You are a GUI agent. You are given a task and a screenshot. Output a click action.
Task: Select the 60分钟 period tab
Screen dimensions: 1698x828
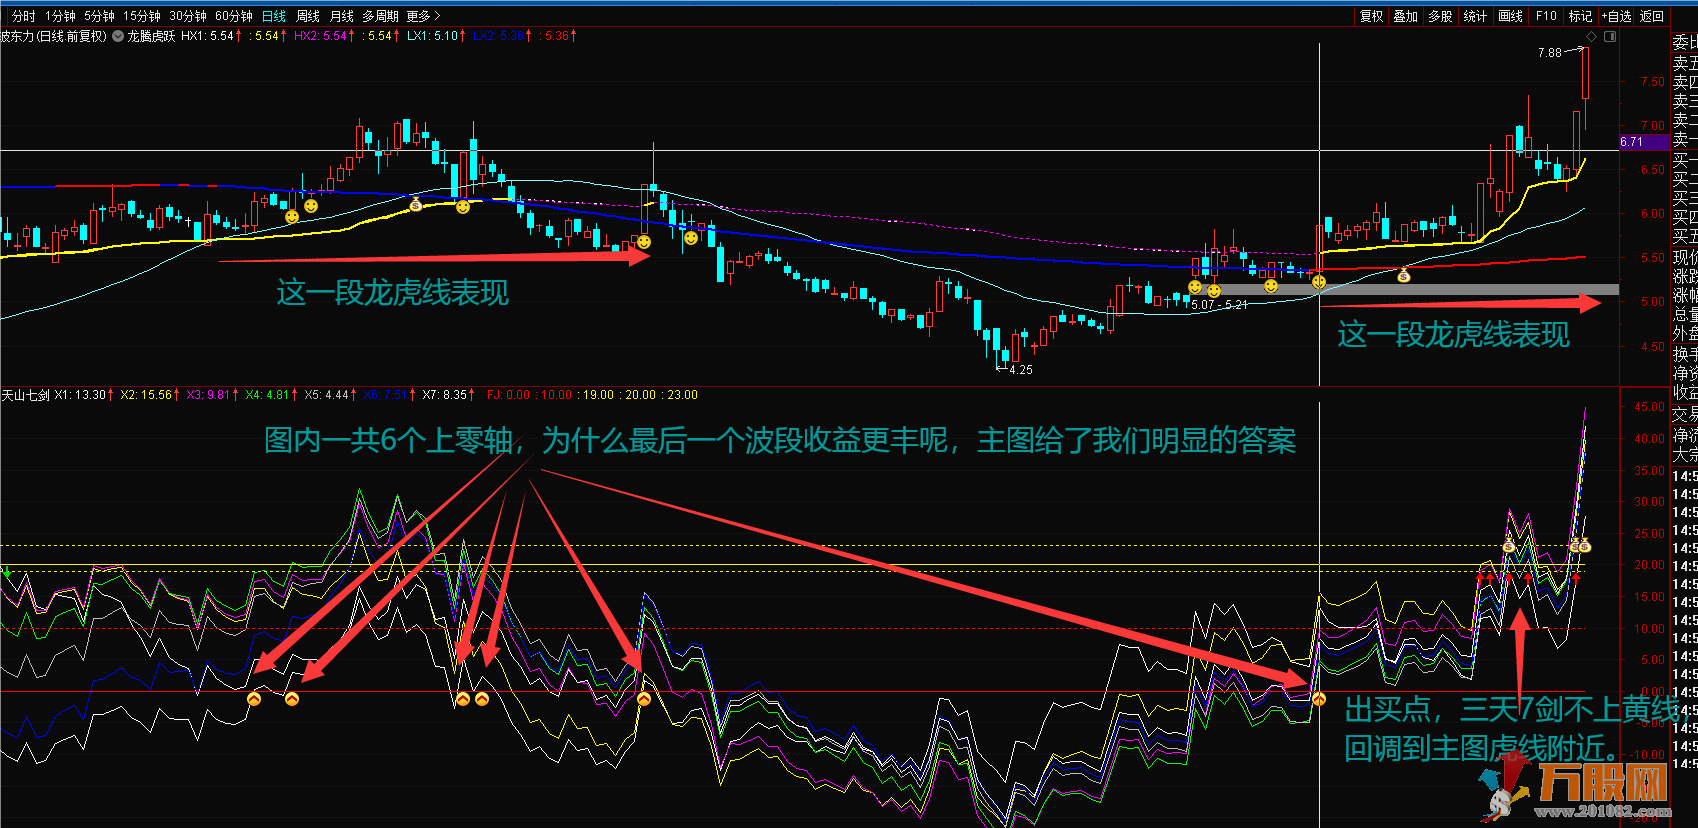pyautogui.click(x=234, y=16)
